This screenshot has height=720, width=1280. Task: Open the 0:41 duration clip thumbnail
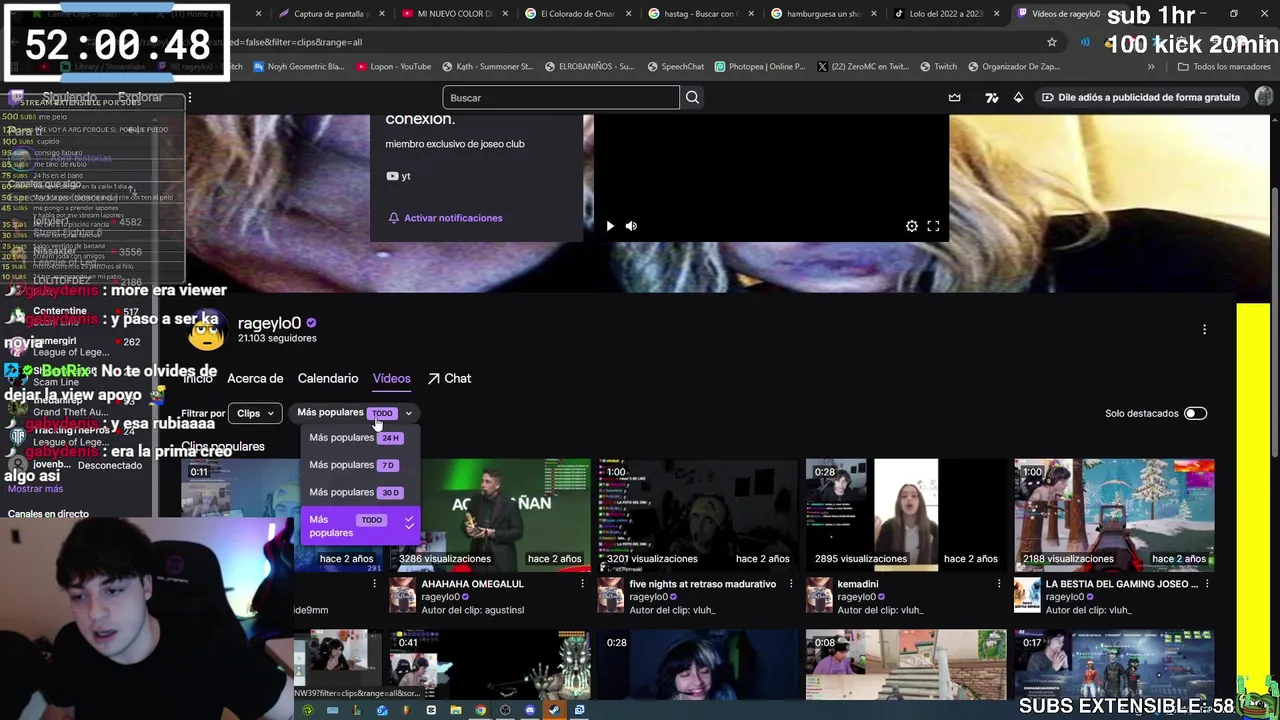click(490, 665)
